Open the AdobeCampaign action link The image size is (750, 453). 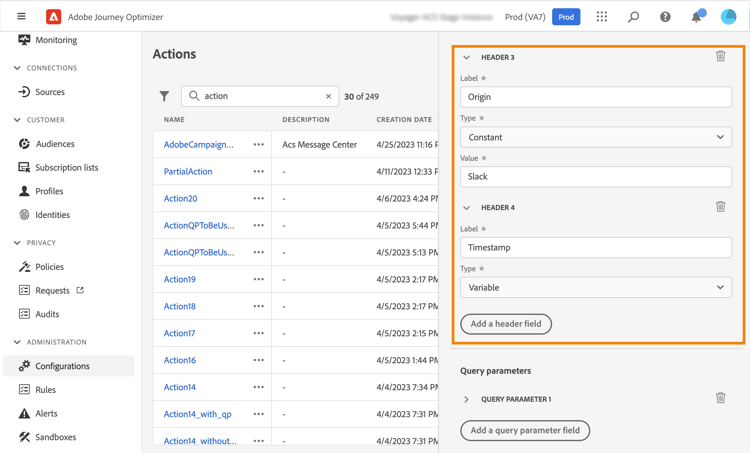click(x=198, y=145)
